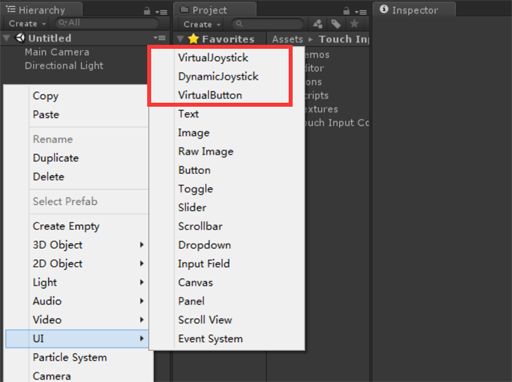Click Delete in the context menu
This screenshot has width=512, height=382.
click(48, 177)
